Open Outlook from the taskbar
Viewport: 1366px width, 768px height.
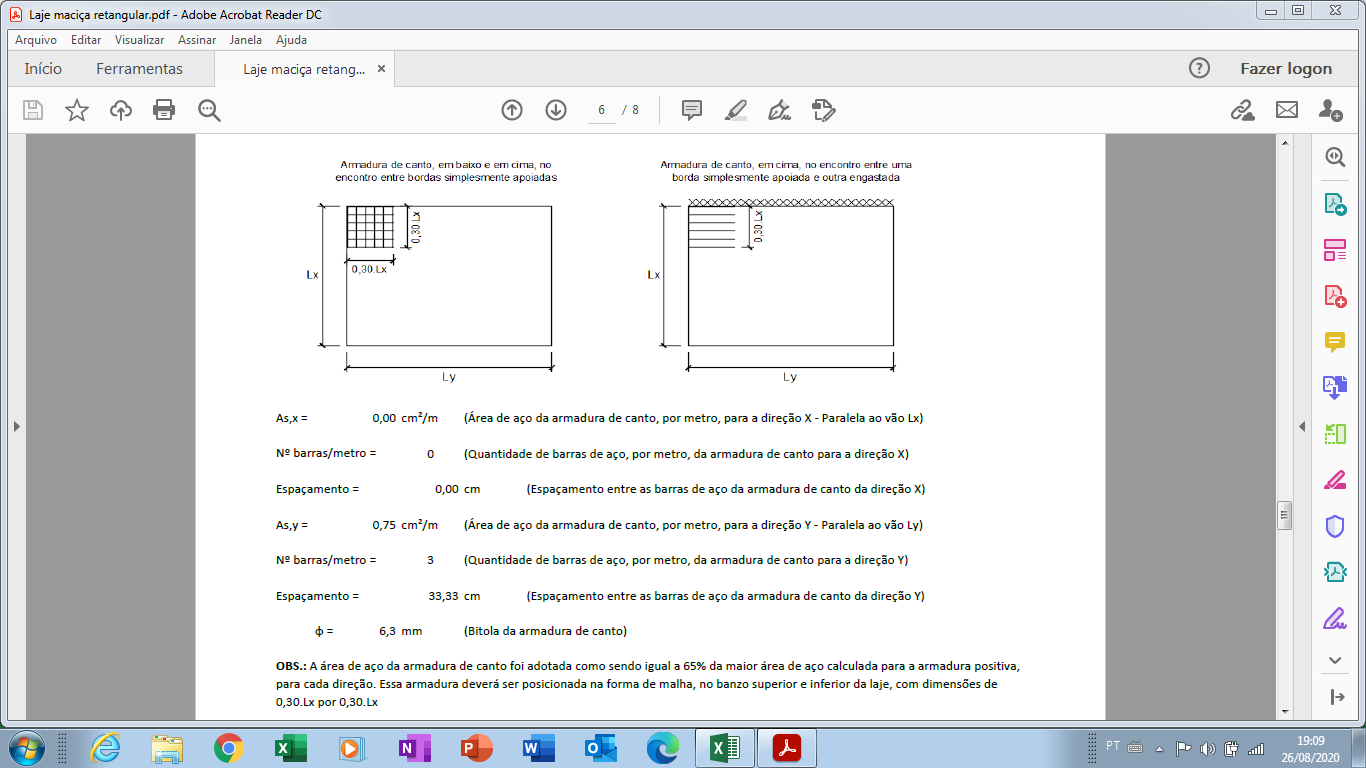(x=600, y=748)
